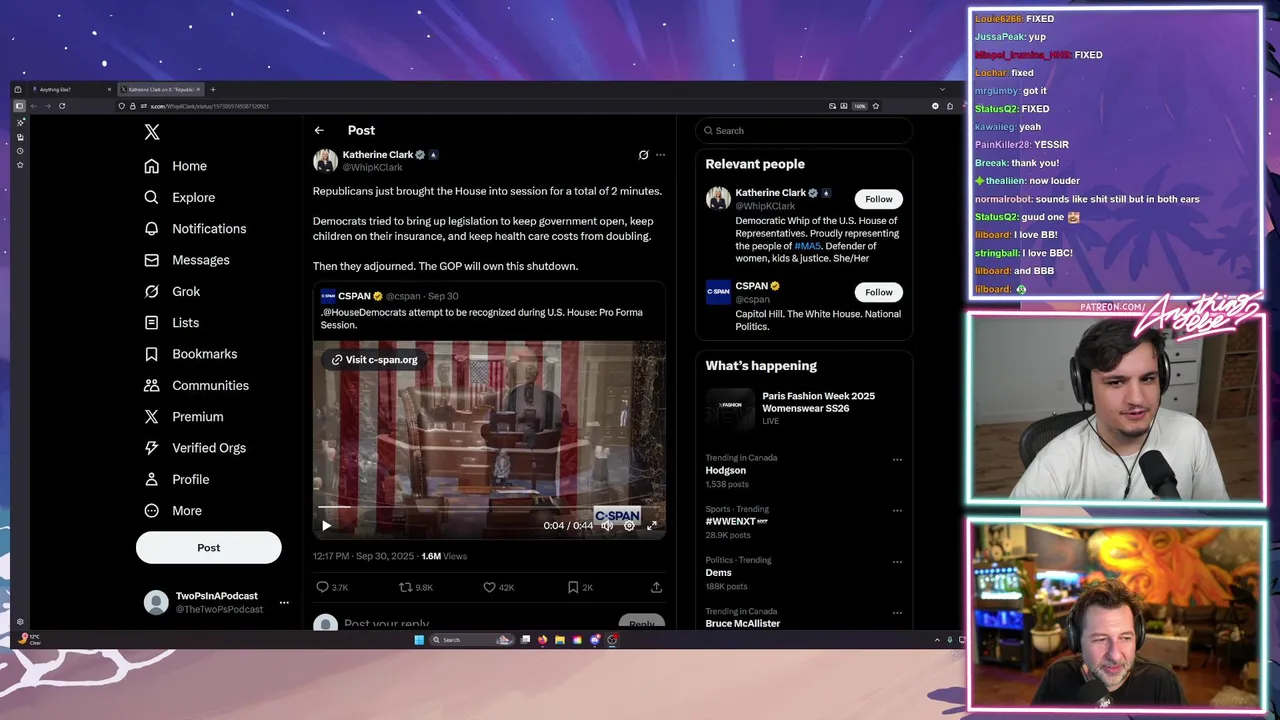
Task: Click the Communities icon in sidebar
Action: pyautogui.click(x=152, y=385)
